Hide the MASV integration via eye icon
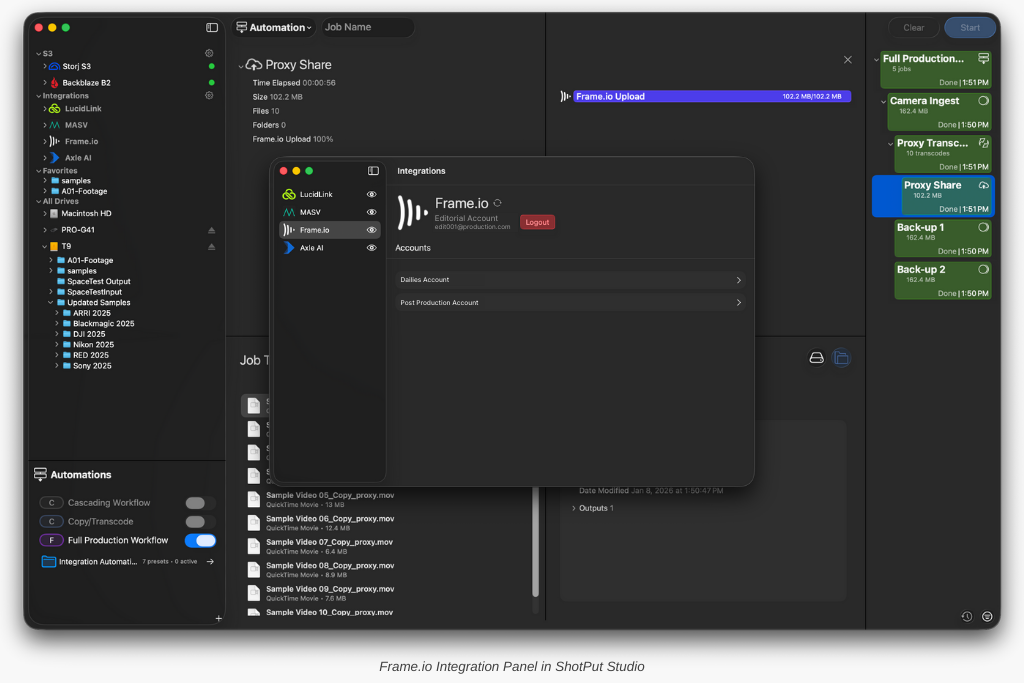 point(372,212)
